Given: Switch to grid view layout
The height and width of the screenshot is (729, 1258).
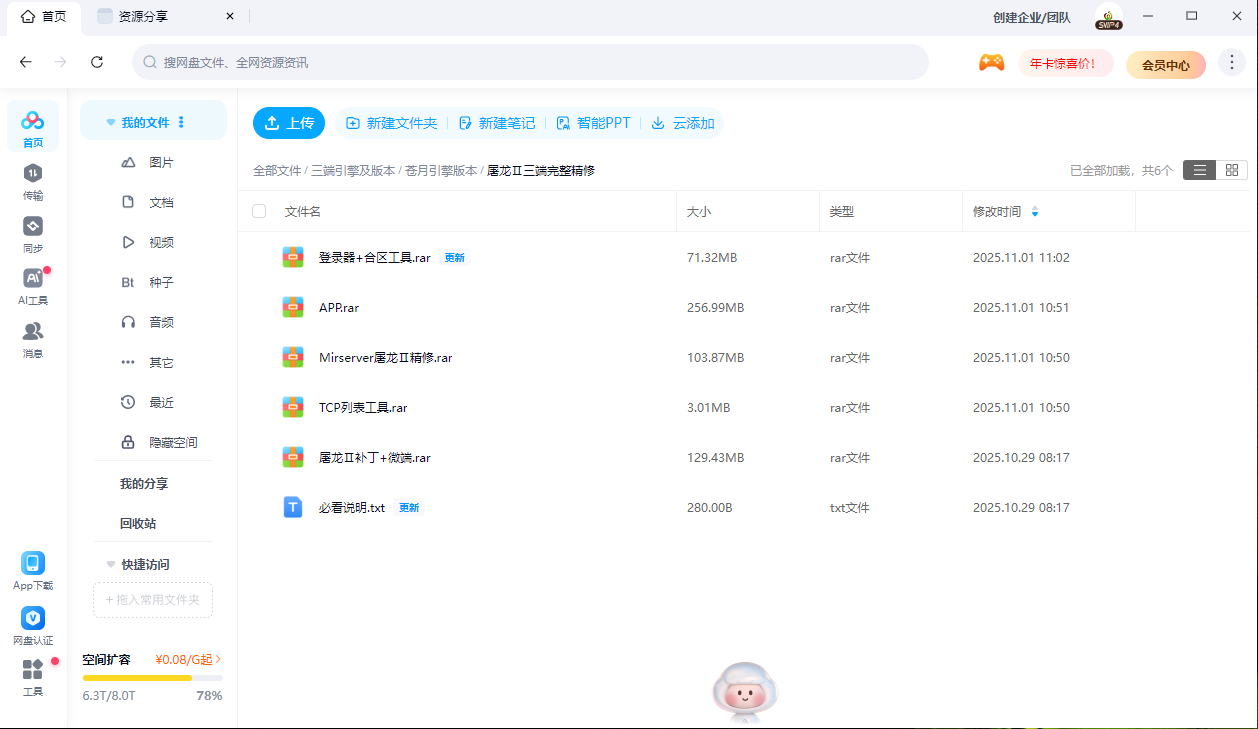Looking at the screenshot, I should 1232,170.
